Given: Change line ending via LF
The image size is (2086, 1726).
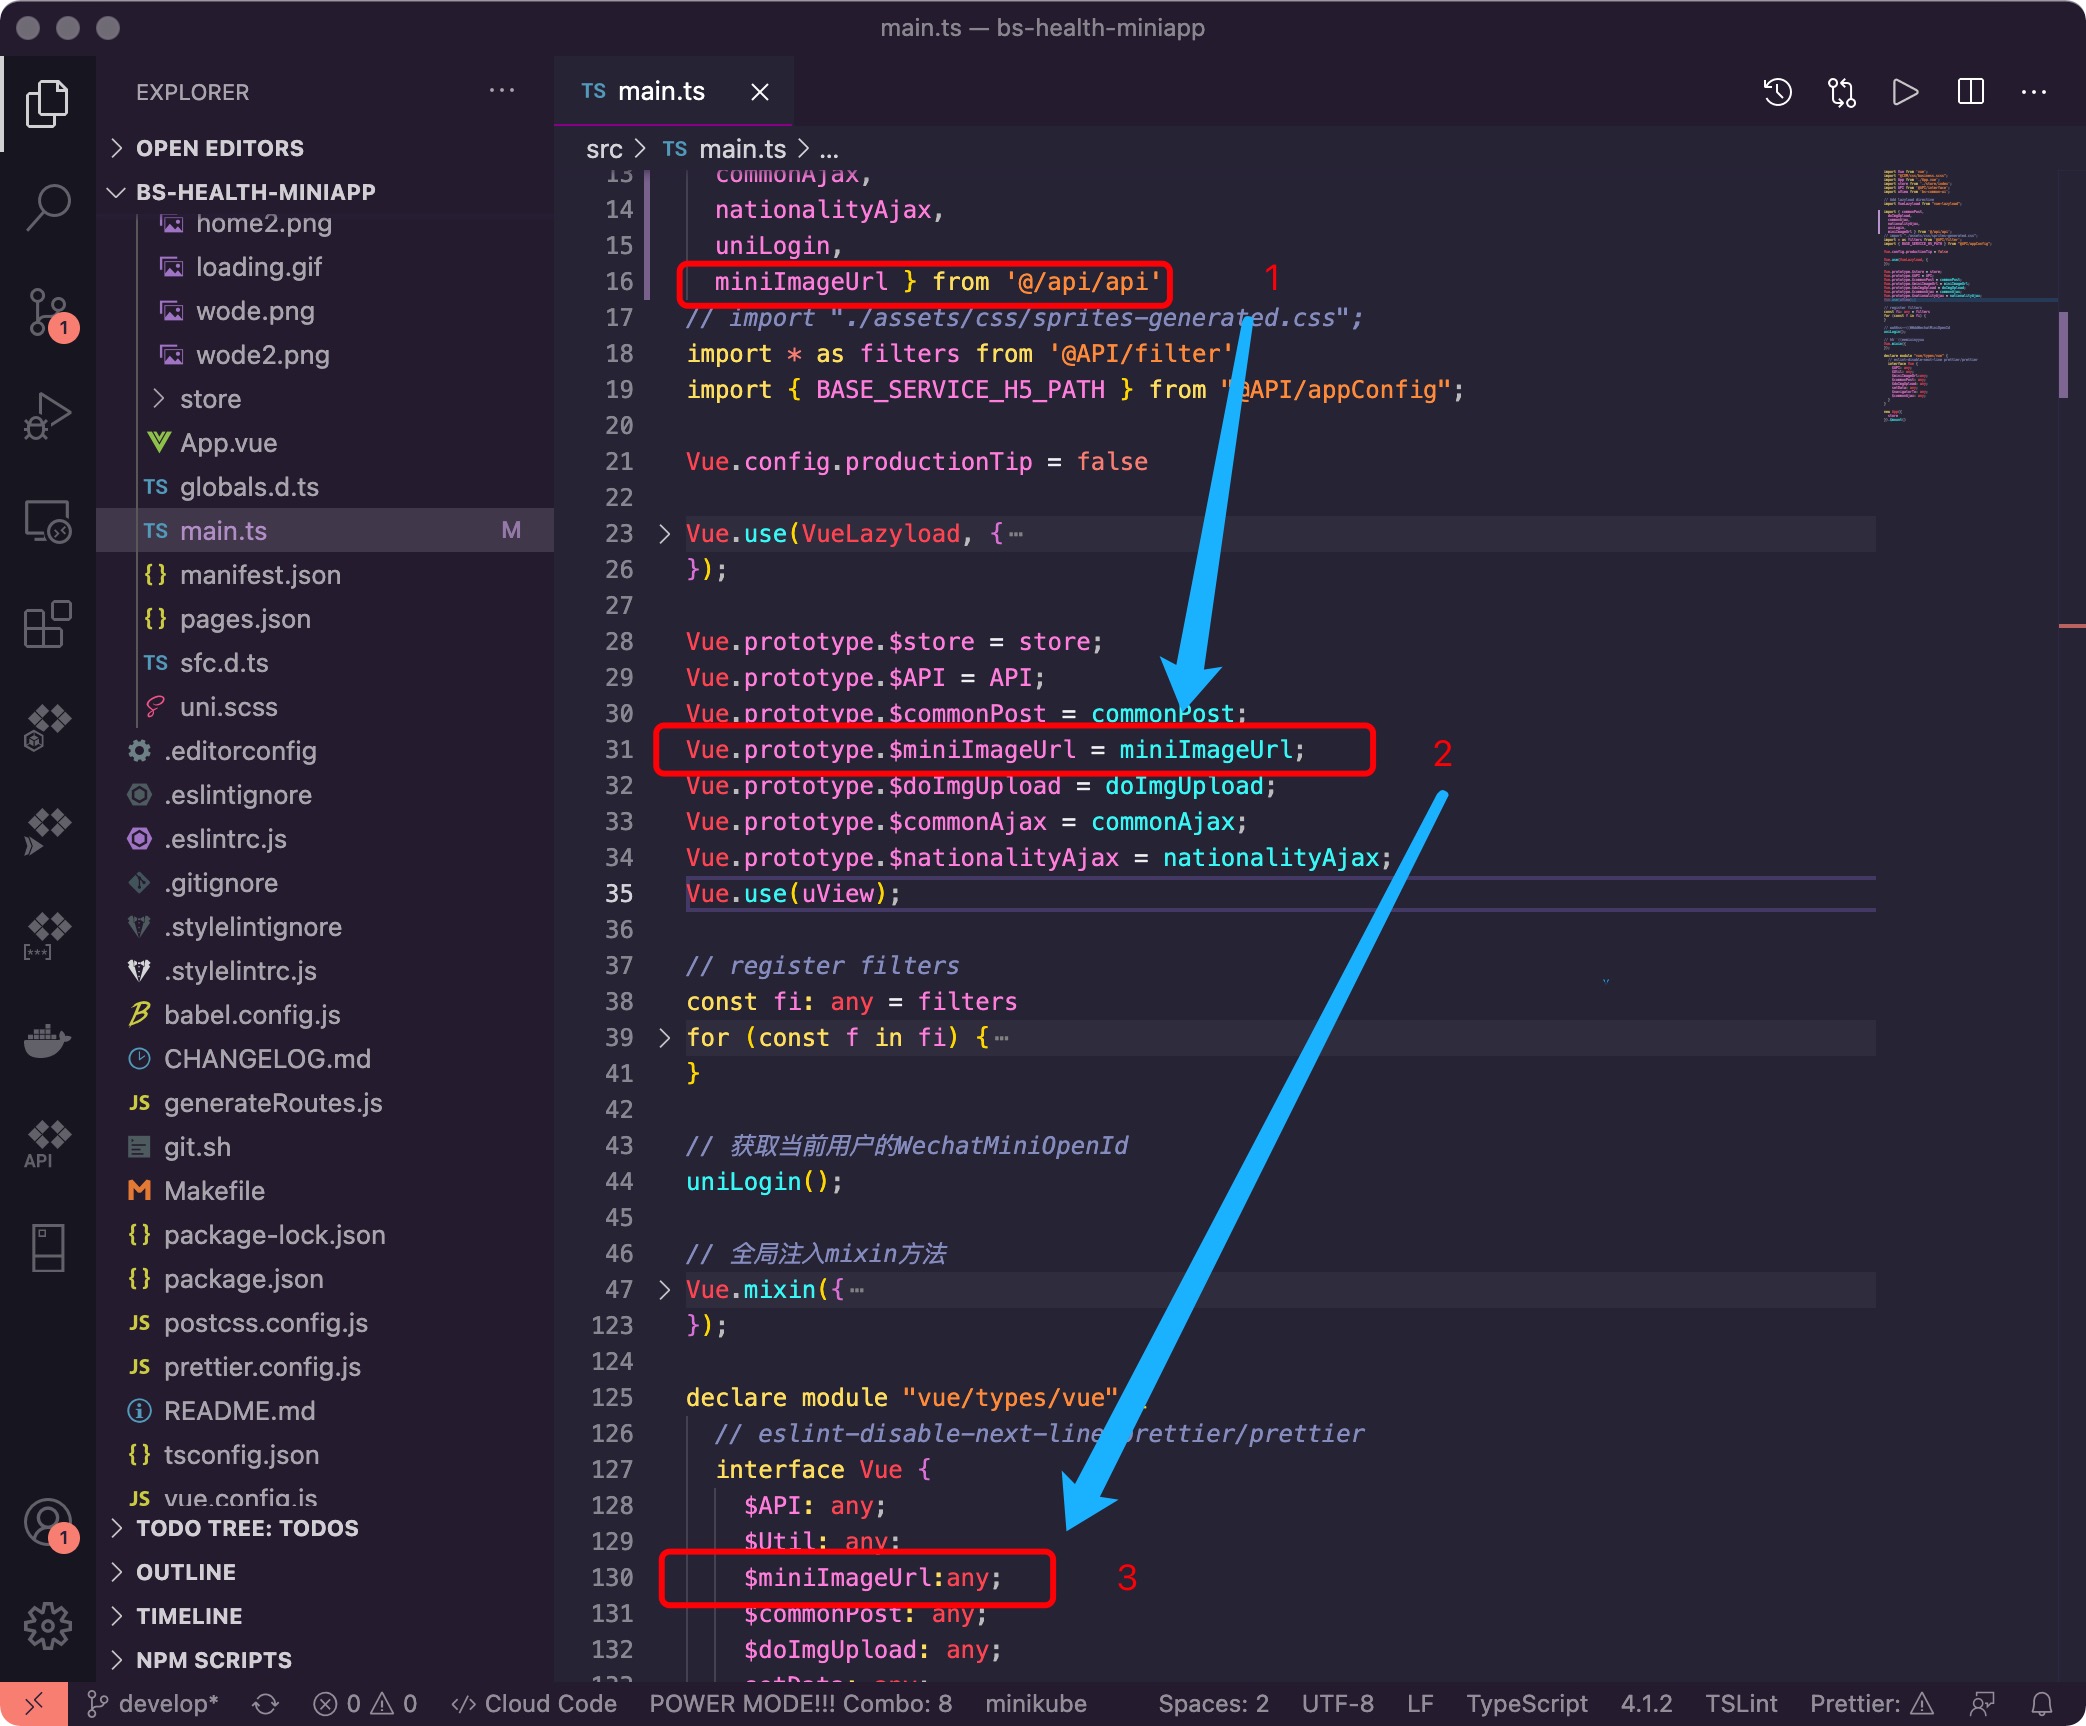Looking at the screenshot, I should coord(1420,1704).
